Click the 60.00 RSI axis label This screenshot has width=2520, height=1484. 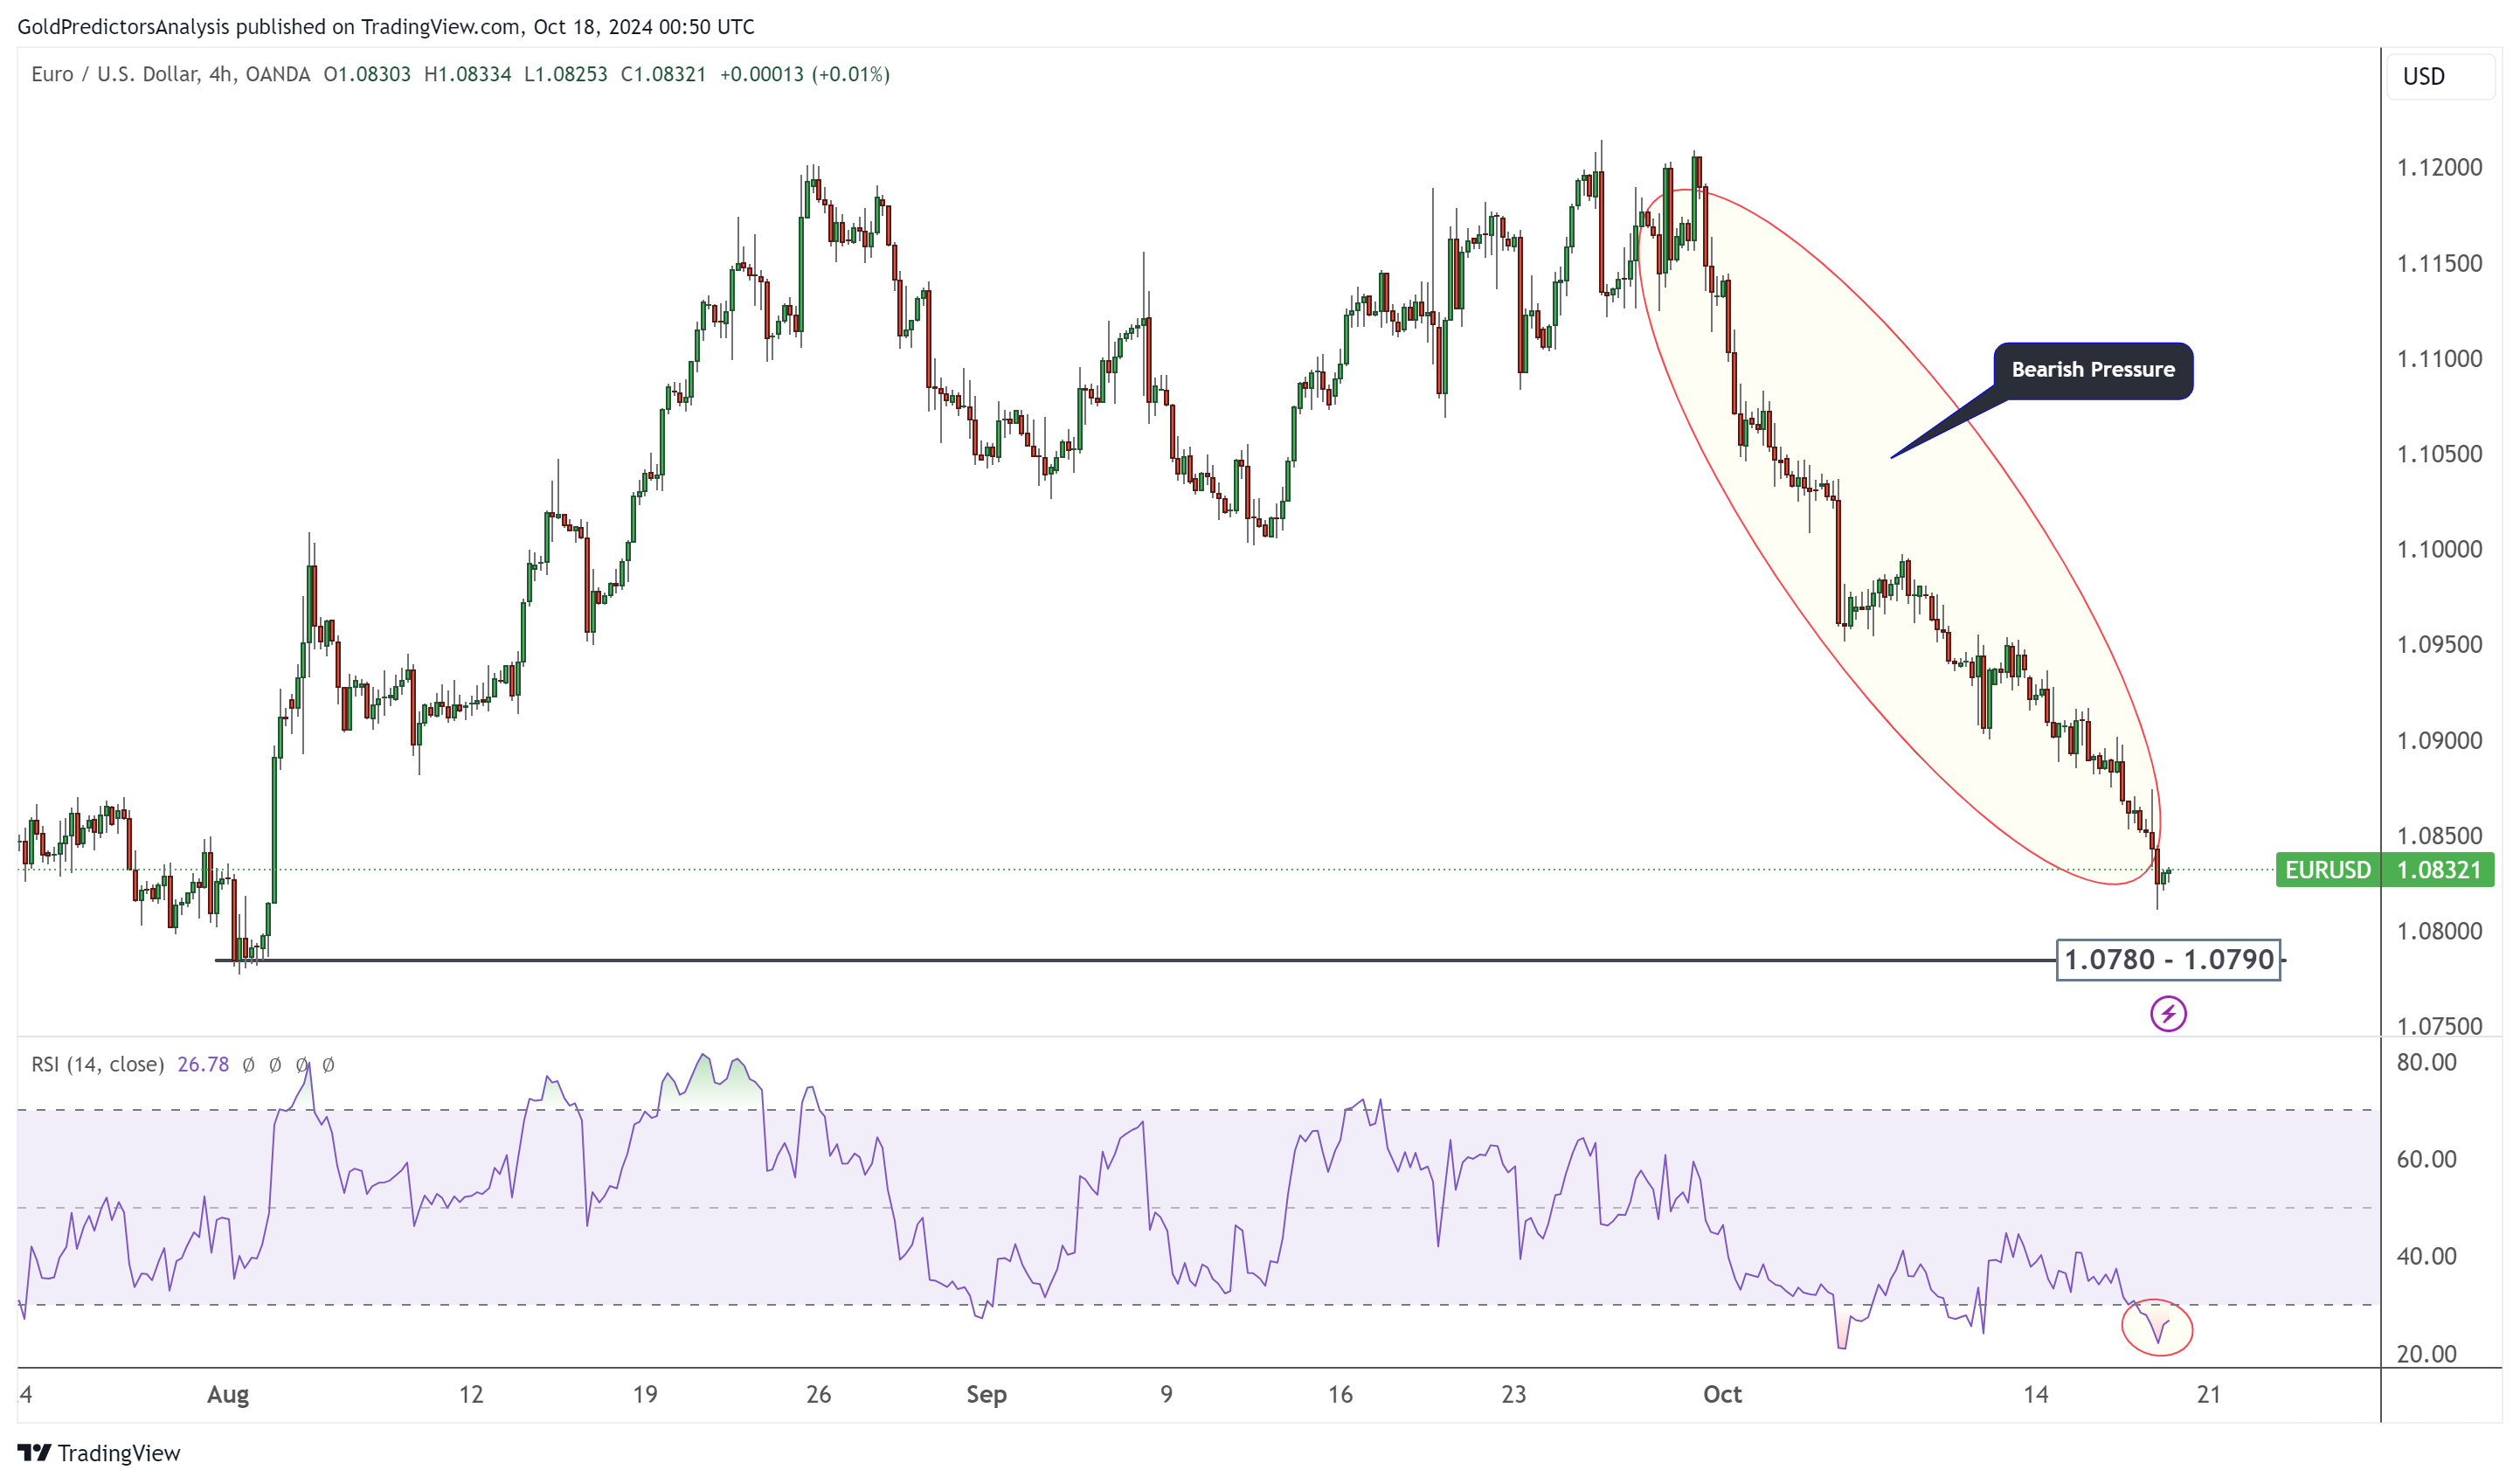(x=2426, y=1159)
